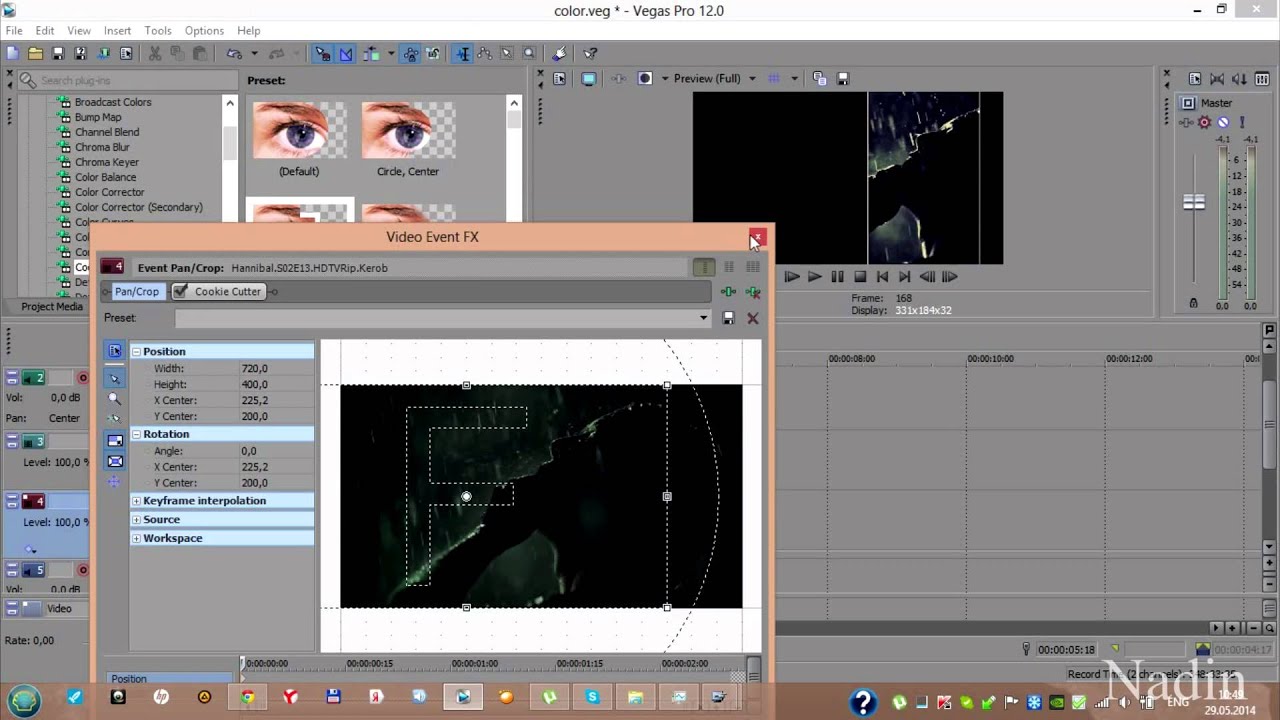1280x720 pixels.
Task: Select Color Corrector (Secondary) plug-in
Action: (x=139, y=207)
